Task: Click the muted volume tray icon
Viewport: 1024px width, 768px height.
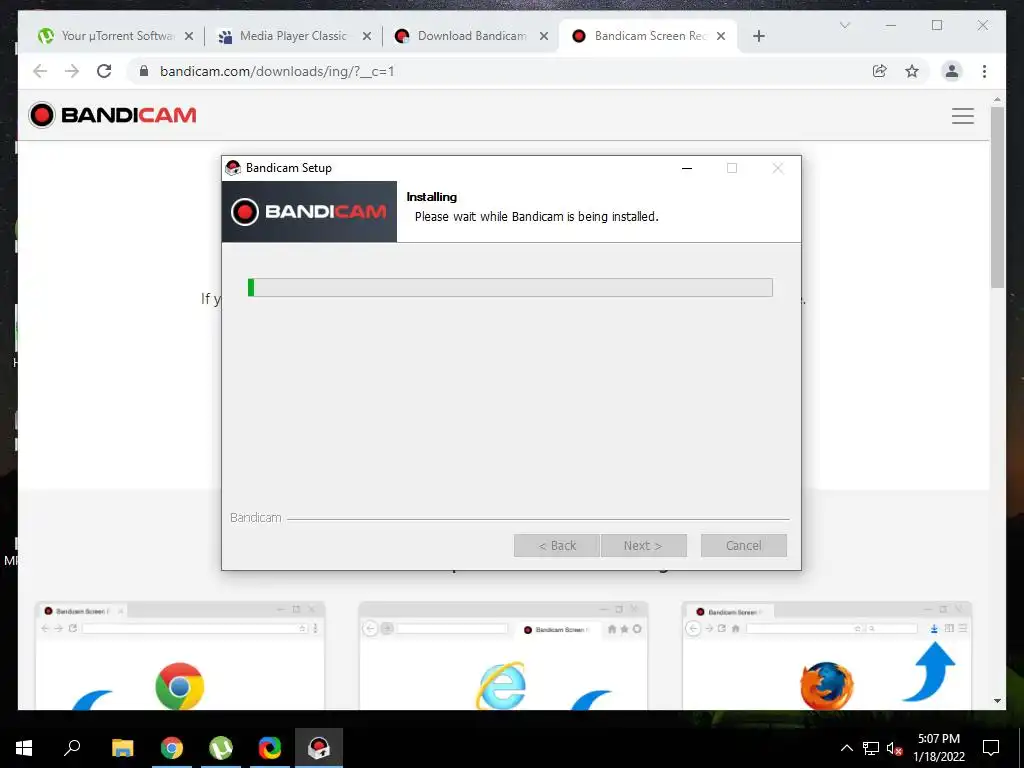Action: (x=895, y=748)
